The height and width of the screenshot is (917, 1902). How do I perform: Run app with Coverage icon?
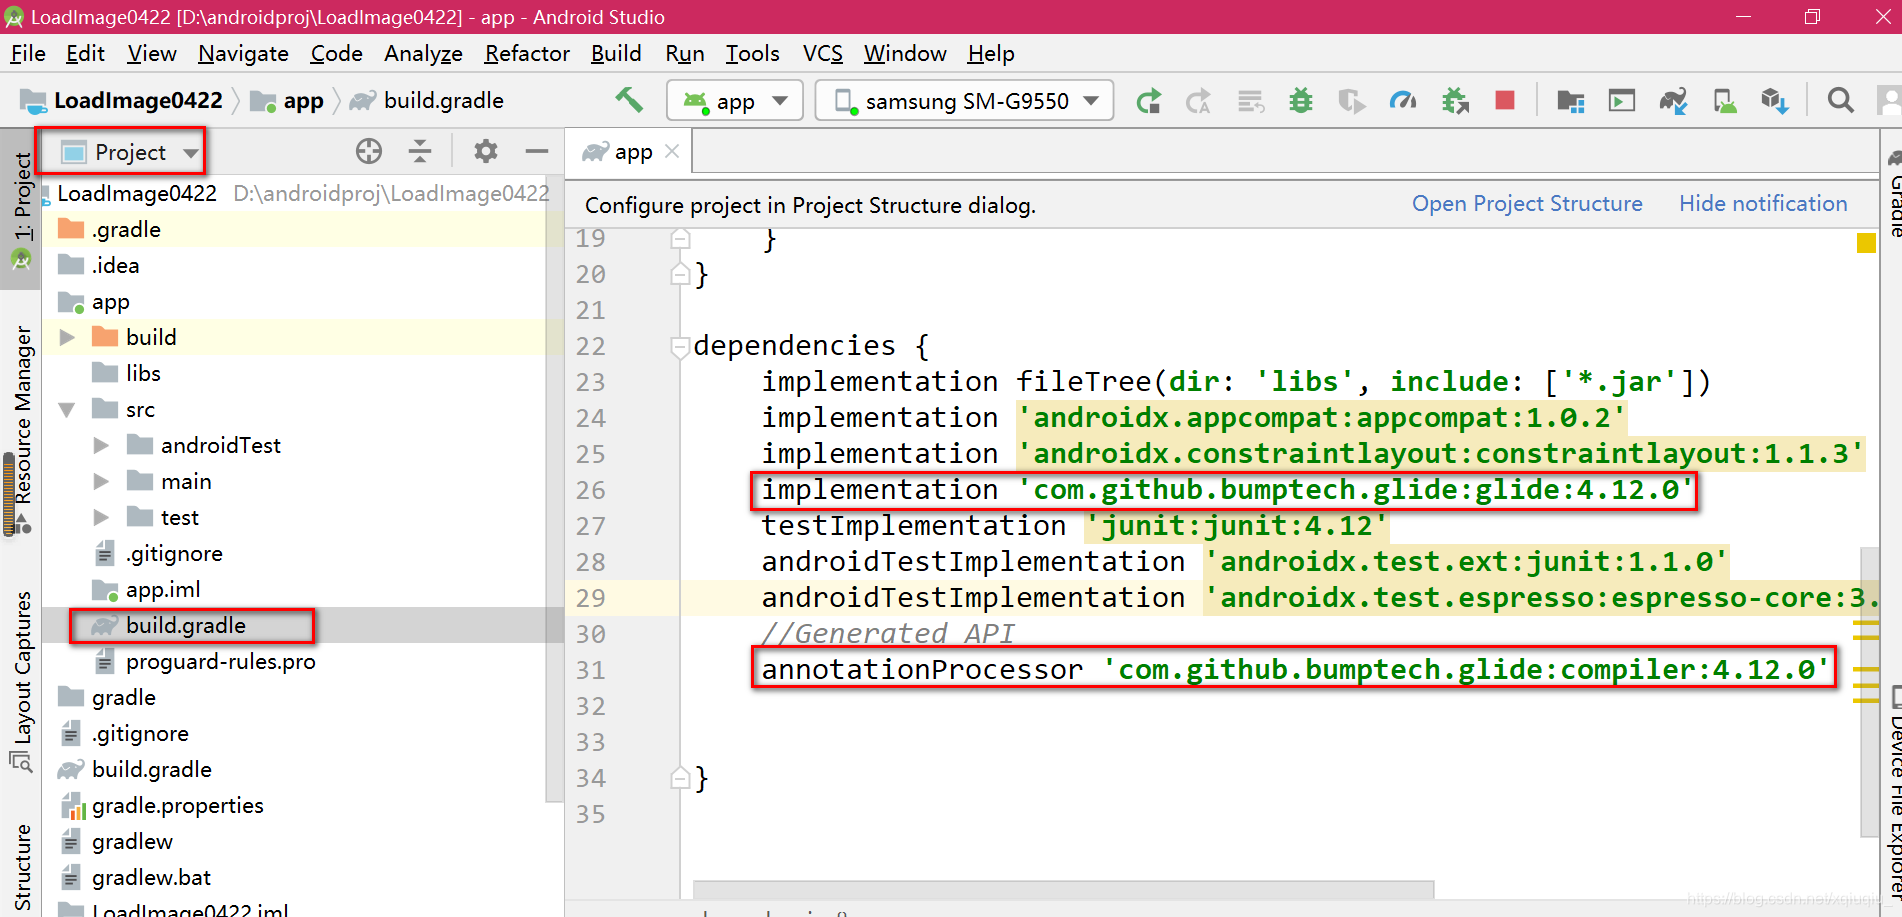coord(1351,101)
